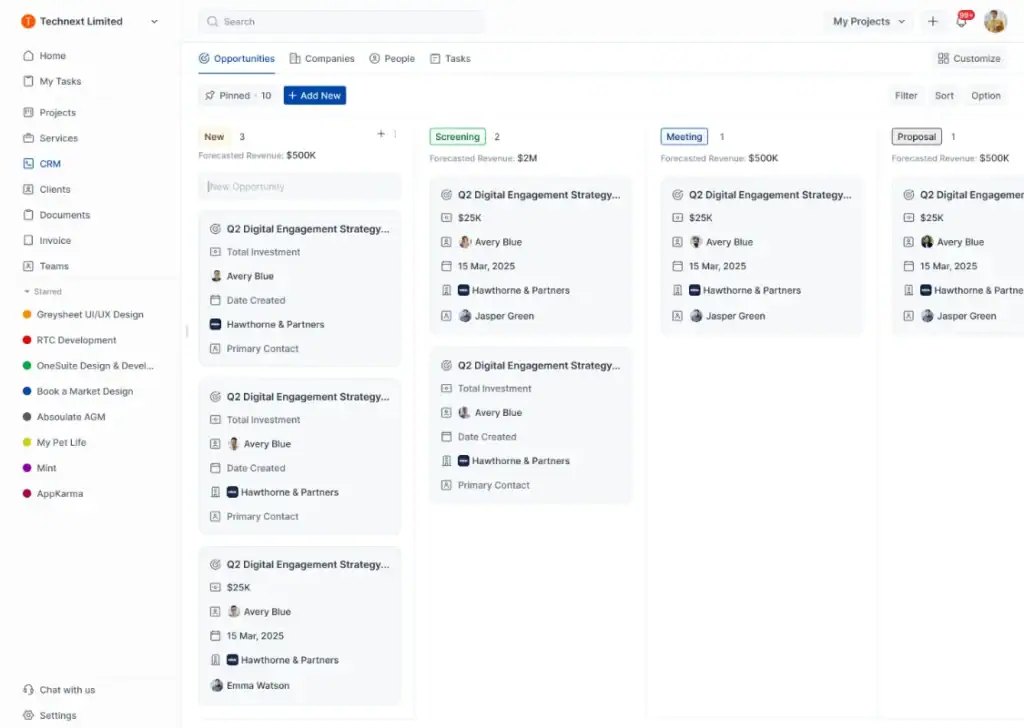Click the Avery Blue avatar in Proposal card
This screenshot has width=1024, height=728.
927,242
